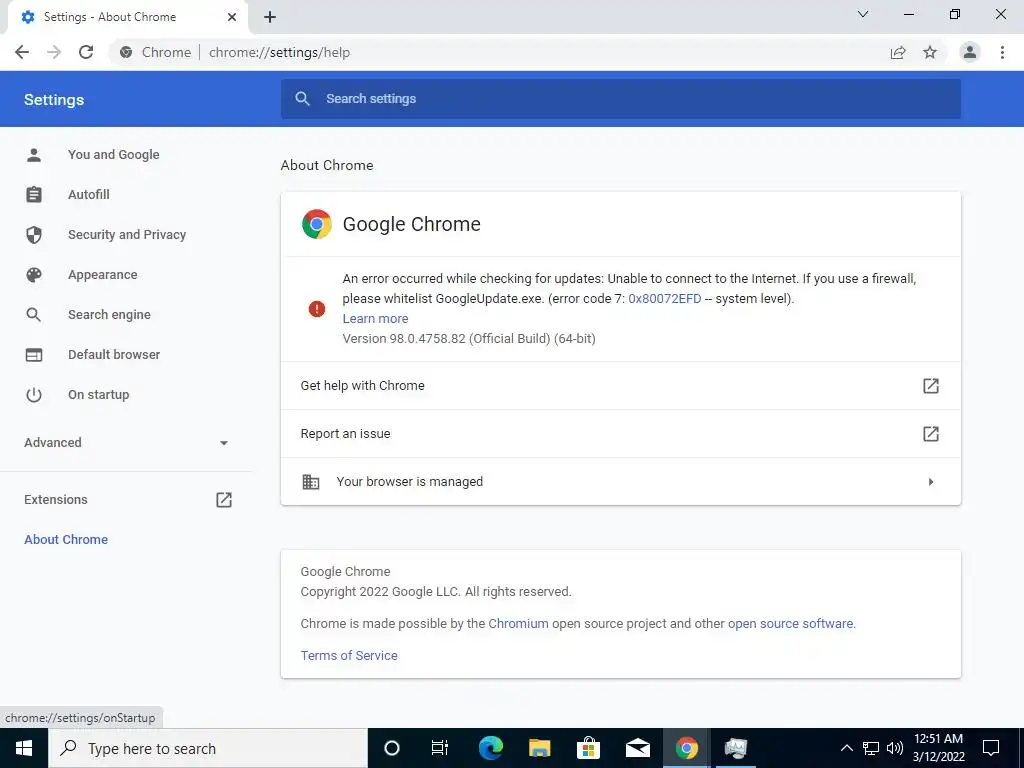This screenshot has width=1024, height=768.
Task: Open Microsoft Store from the taskbar
Action: tap(588, 748)
